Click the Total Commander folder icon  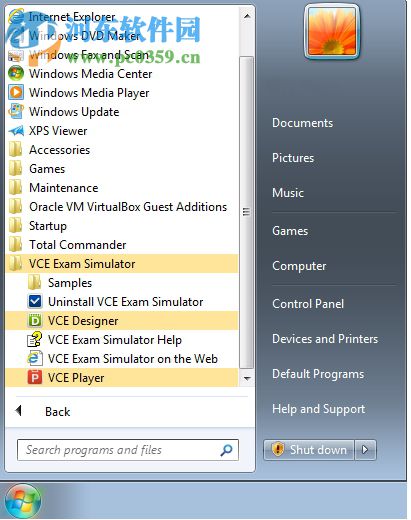click(x=15, y=244)
